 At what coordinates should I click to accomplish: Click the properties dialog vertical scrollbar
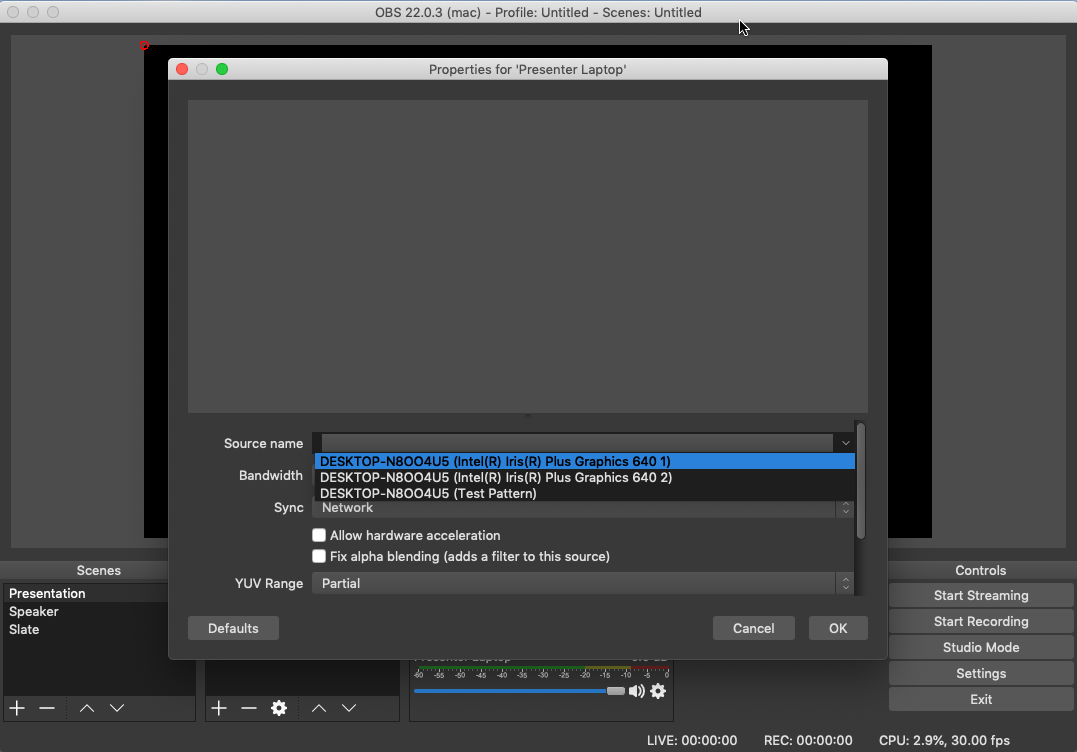tap(861, 481)
